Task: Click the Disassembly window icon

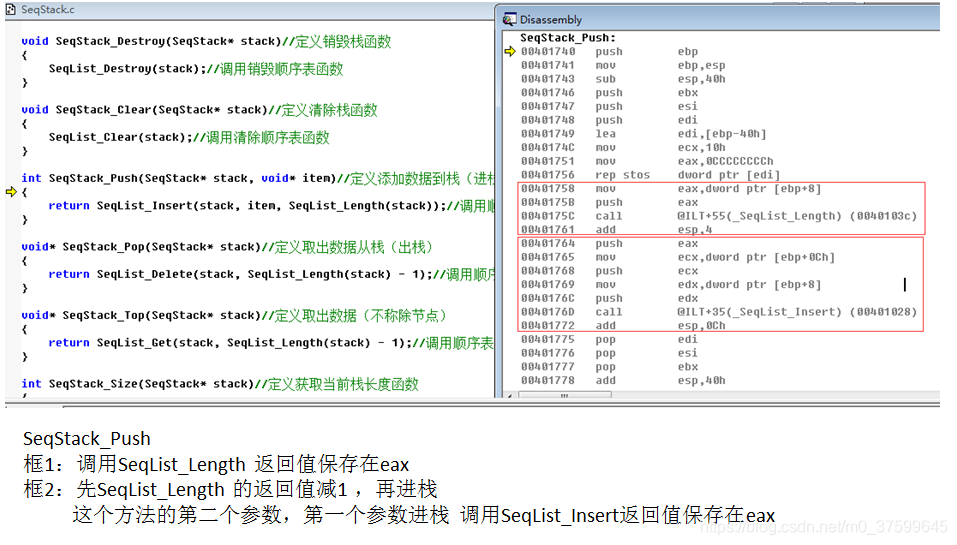Action: [x=509, y=20]
